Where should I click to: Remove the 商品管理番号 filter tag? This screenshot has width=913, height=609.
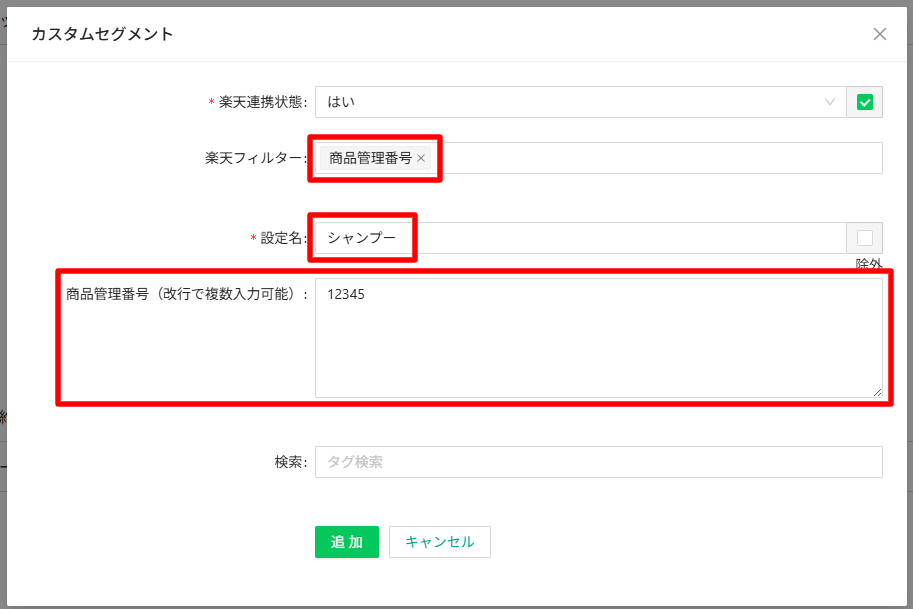421,158
